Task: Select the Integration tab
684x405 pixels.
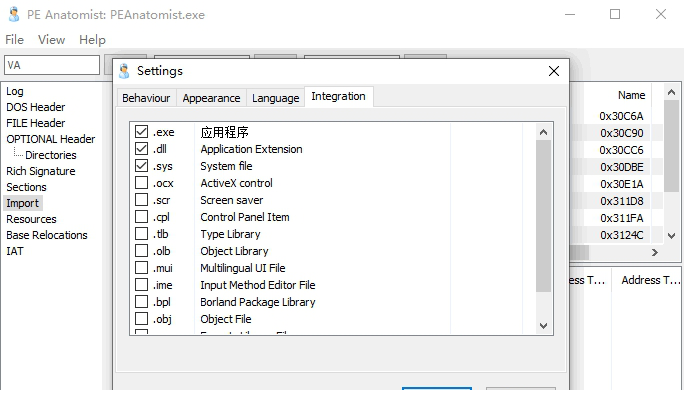Action: tap(339, 96)
